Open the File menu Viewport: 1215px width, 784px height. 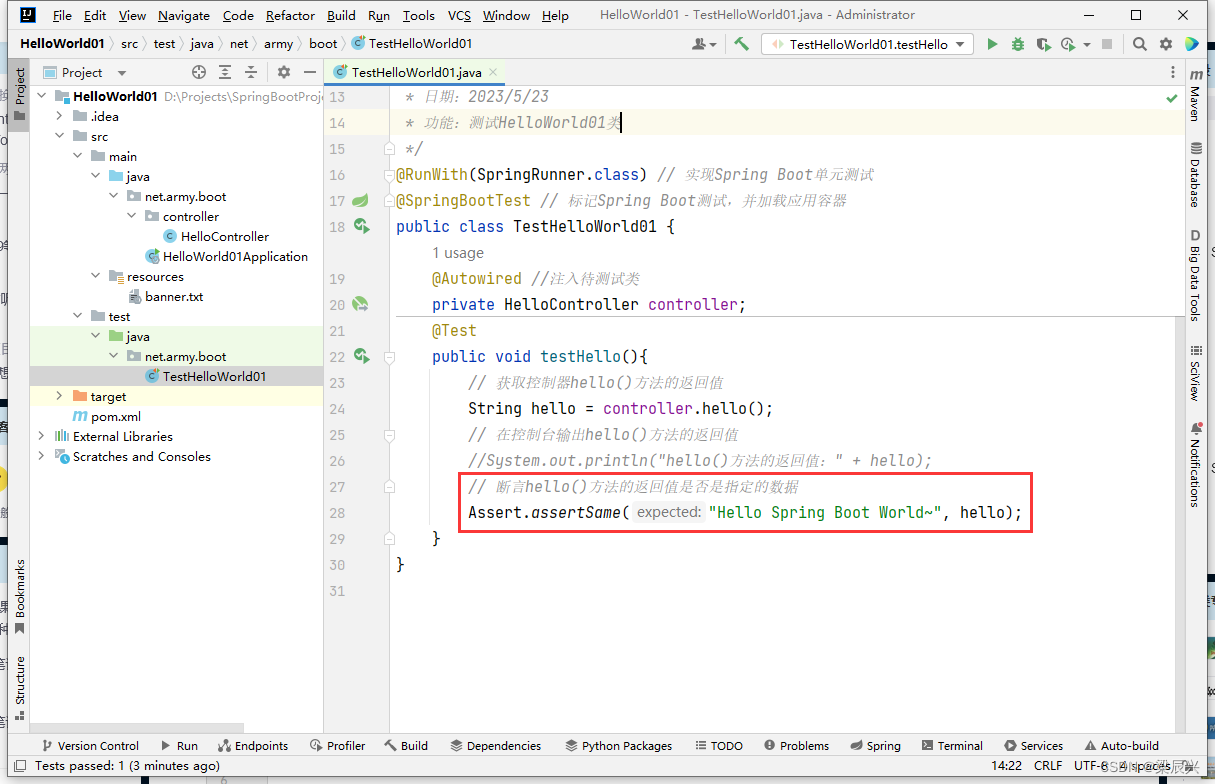click(x=62, y=15)
